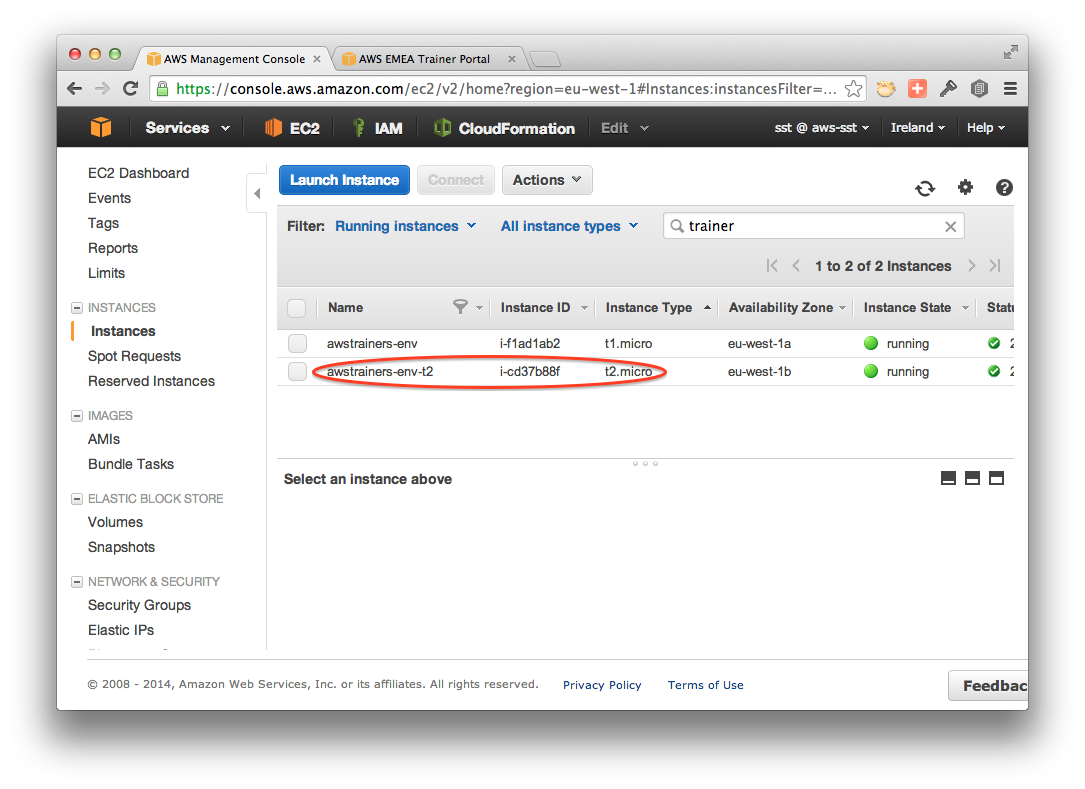Sort by Instance Type column header
This screenshot has height=789, width=1085.
tap(649, 308)
